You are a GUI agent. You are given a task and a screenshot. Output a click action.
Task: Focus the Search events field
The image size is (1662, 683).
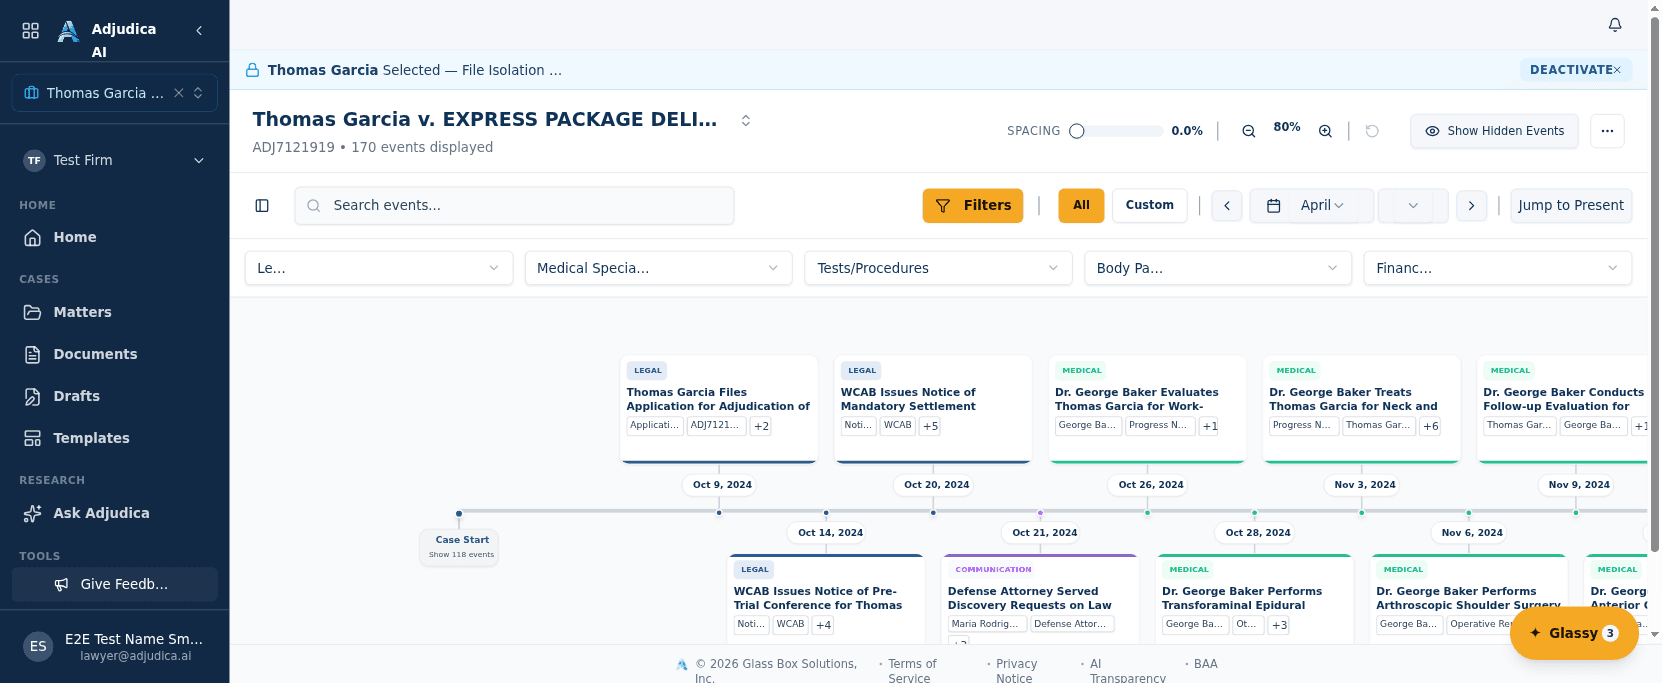pyautogui.click(x=514, y=205)
